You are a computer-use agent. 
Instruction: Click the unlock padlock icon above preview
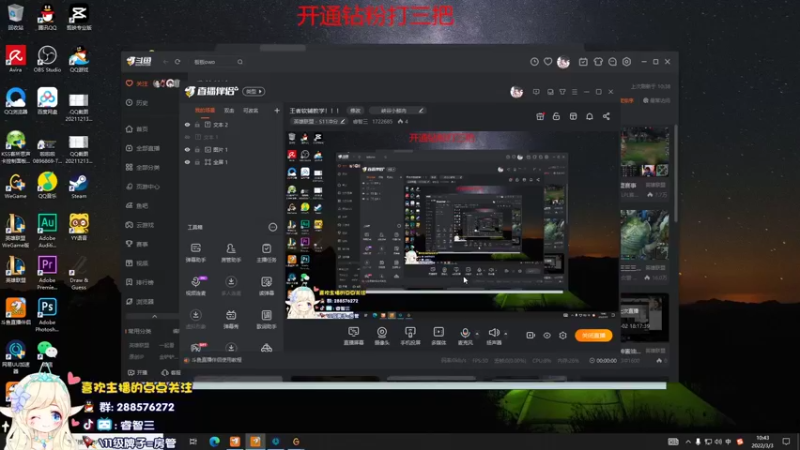point(556,116)
